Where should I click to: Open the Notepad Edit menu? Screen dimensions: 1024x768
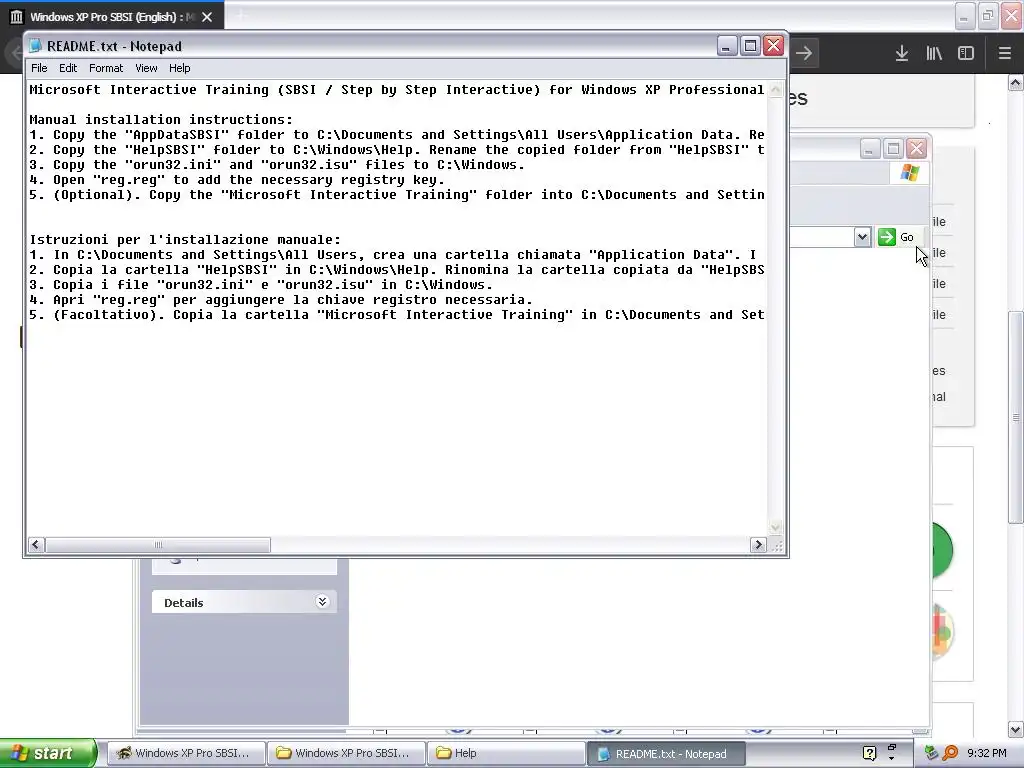coord(68,68)
